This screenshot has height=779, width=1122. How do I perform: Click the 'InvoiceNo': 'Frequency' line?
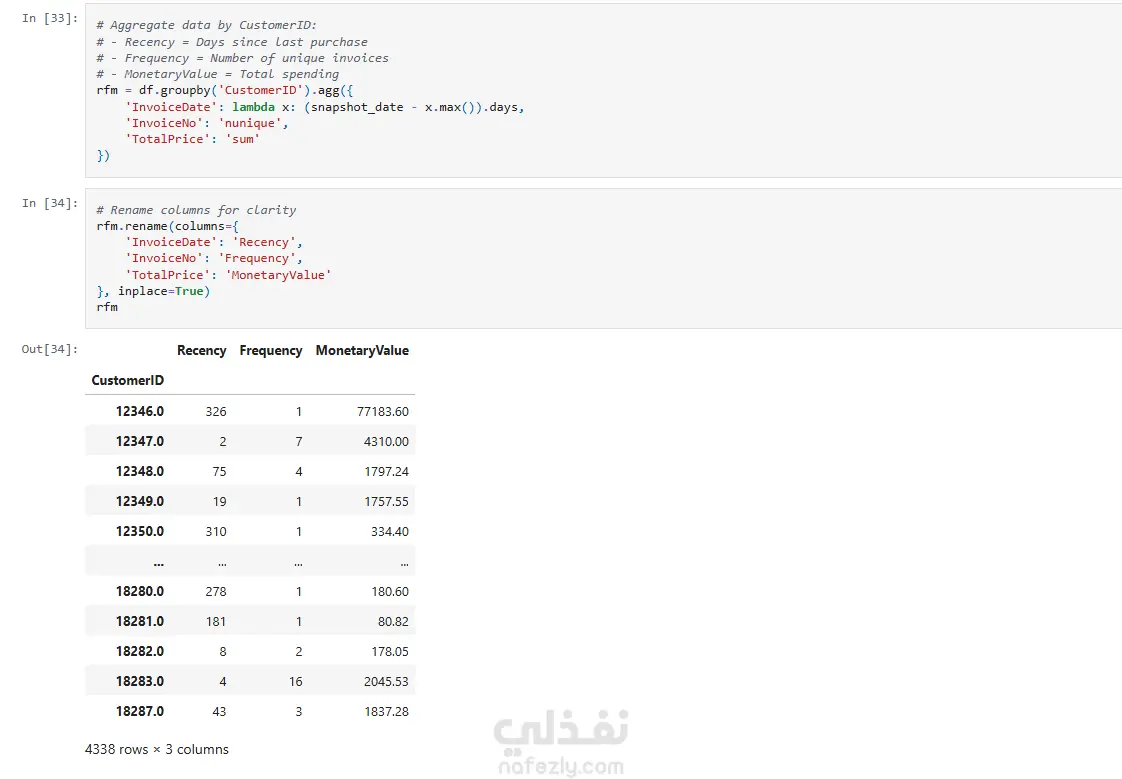(214, 258)
